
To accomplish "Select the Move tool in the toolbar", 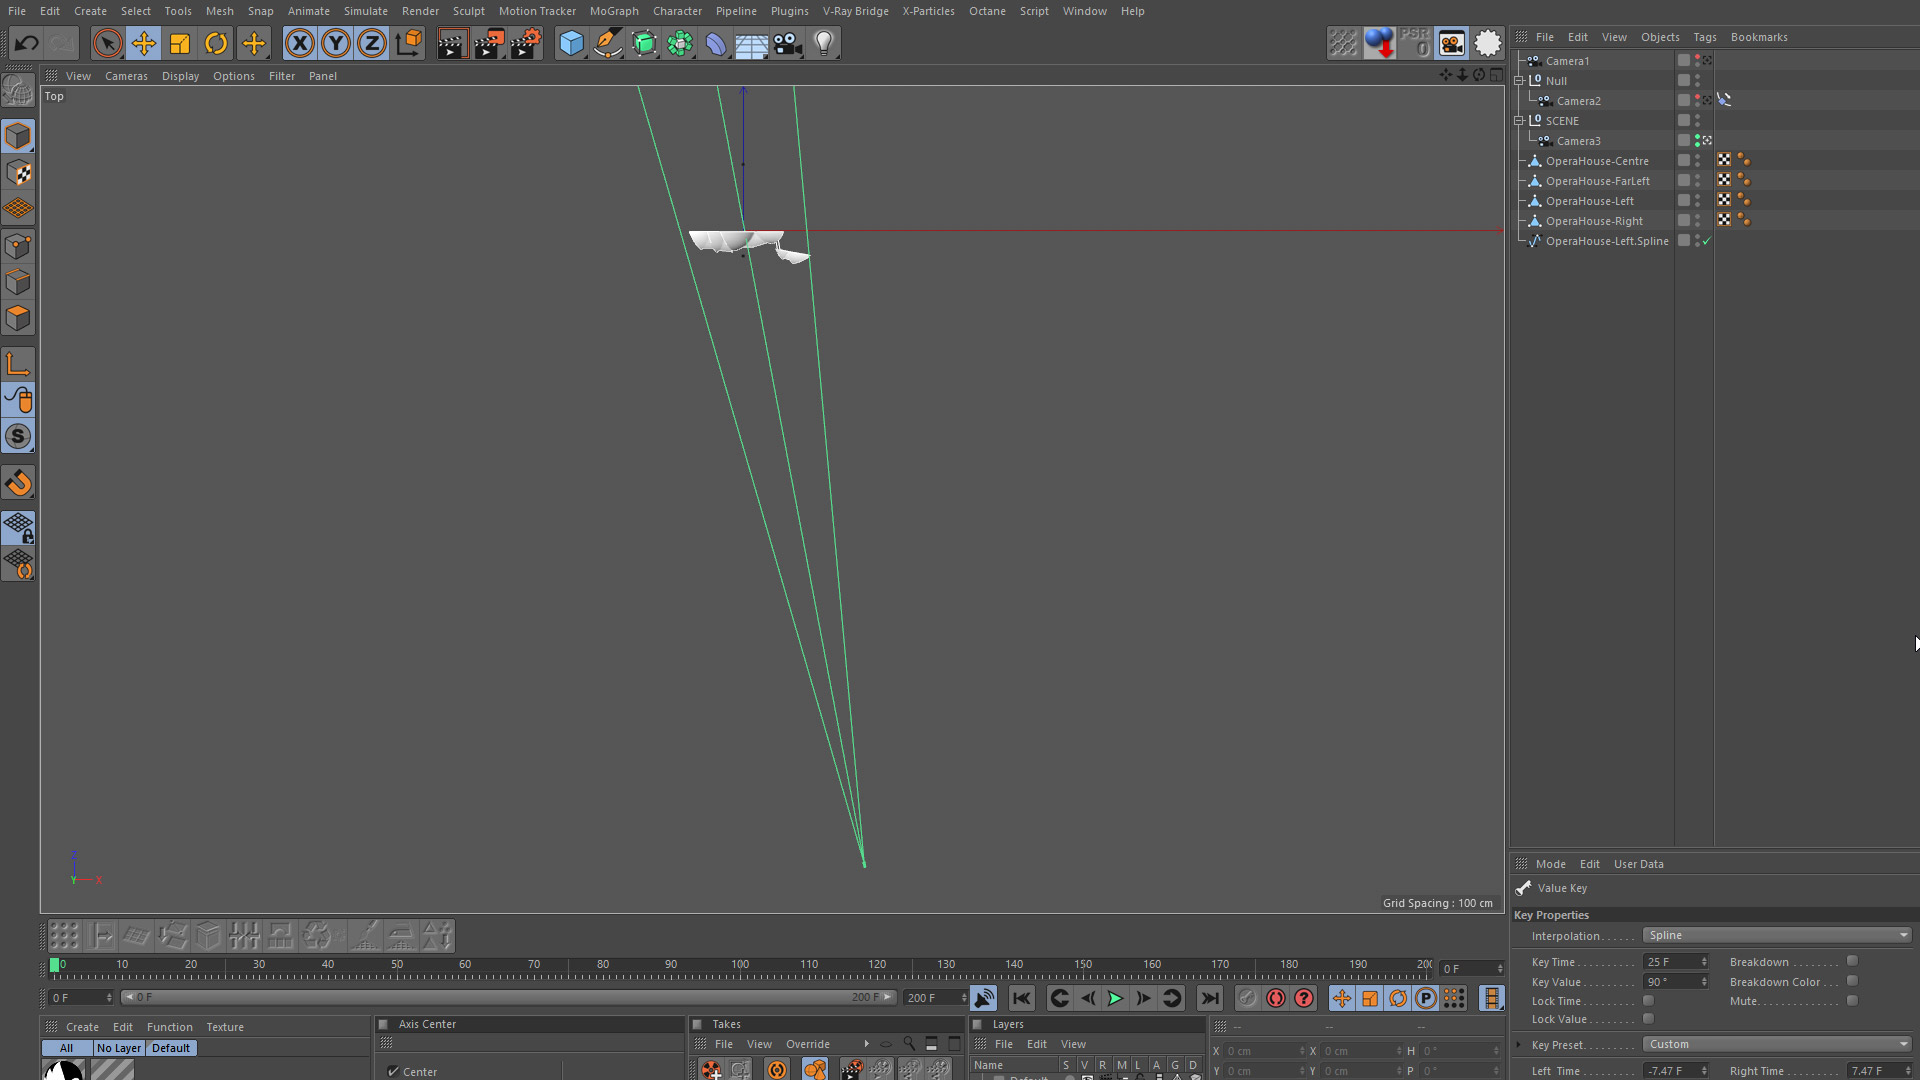I will coord(144,43).
